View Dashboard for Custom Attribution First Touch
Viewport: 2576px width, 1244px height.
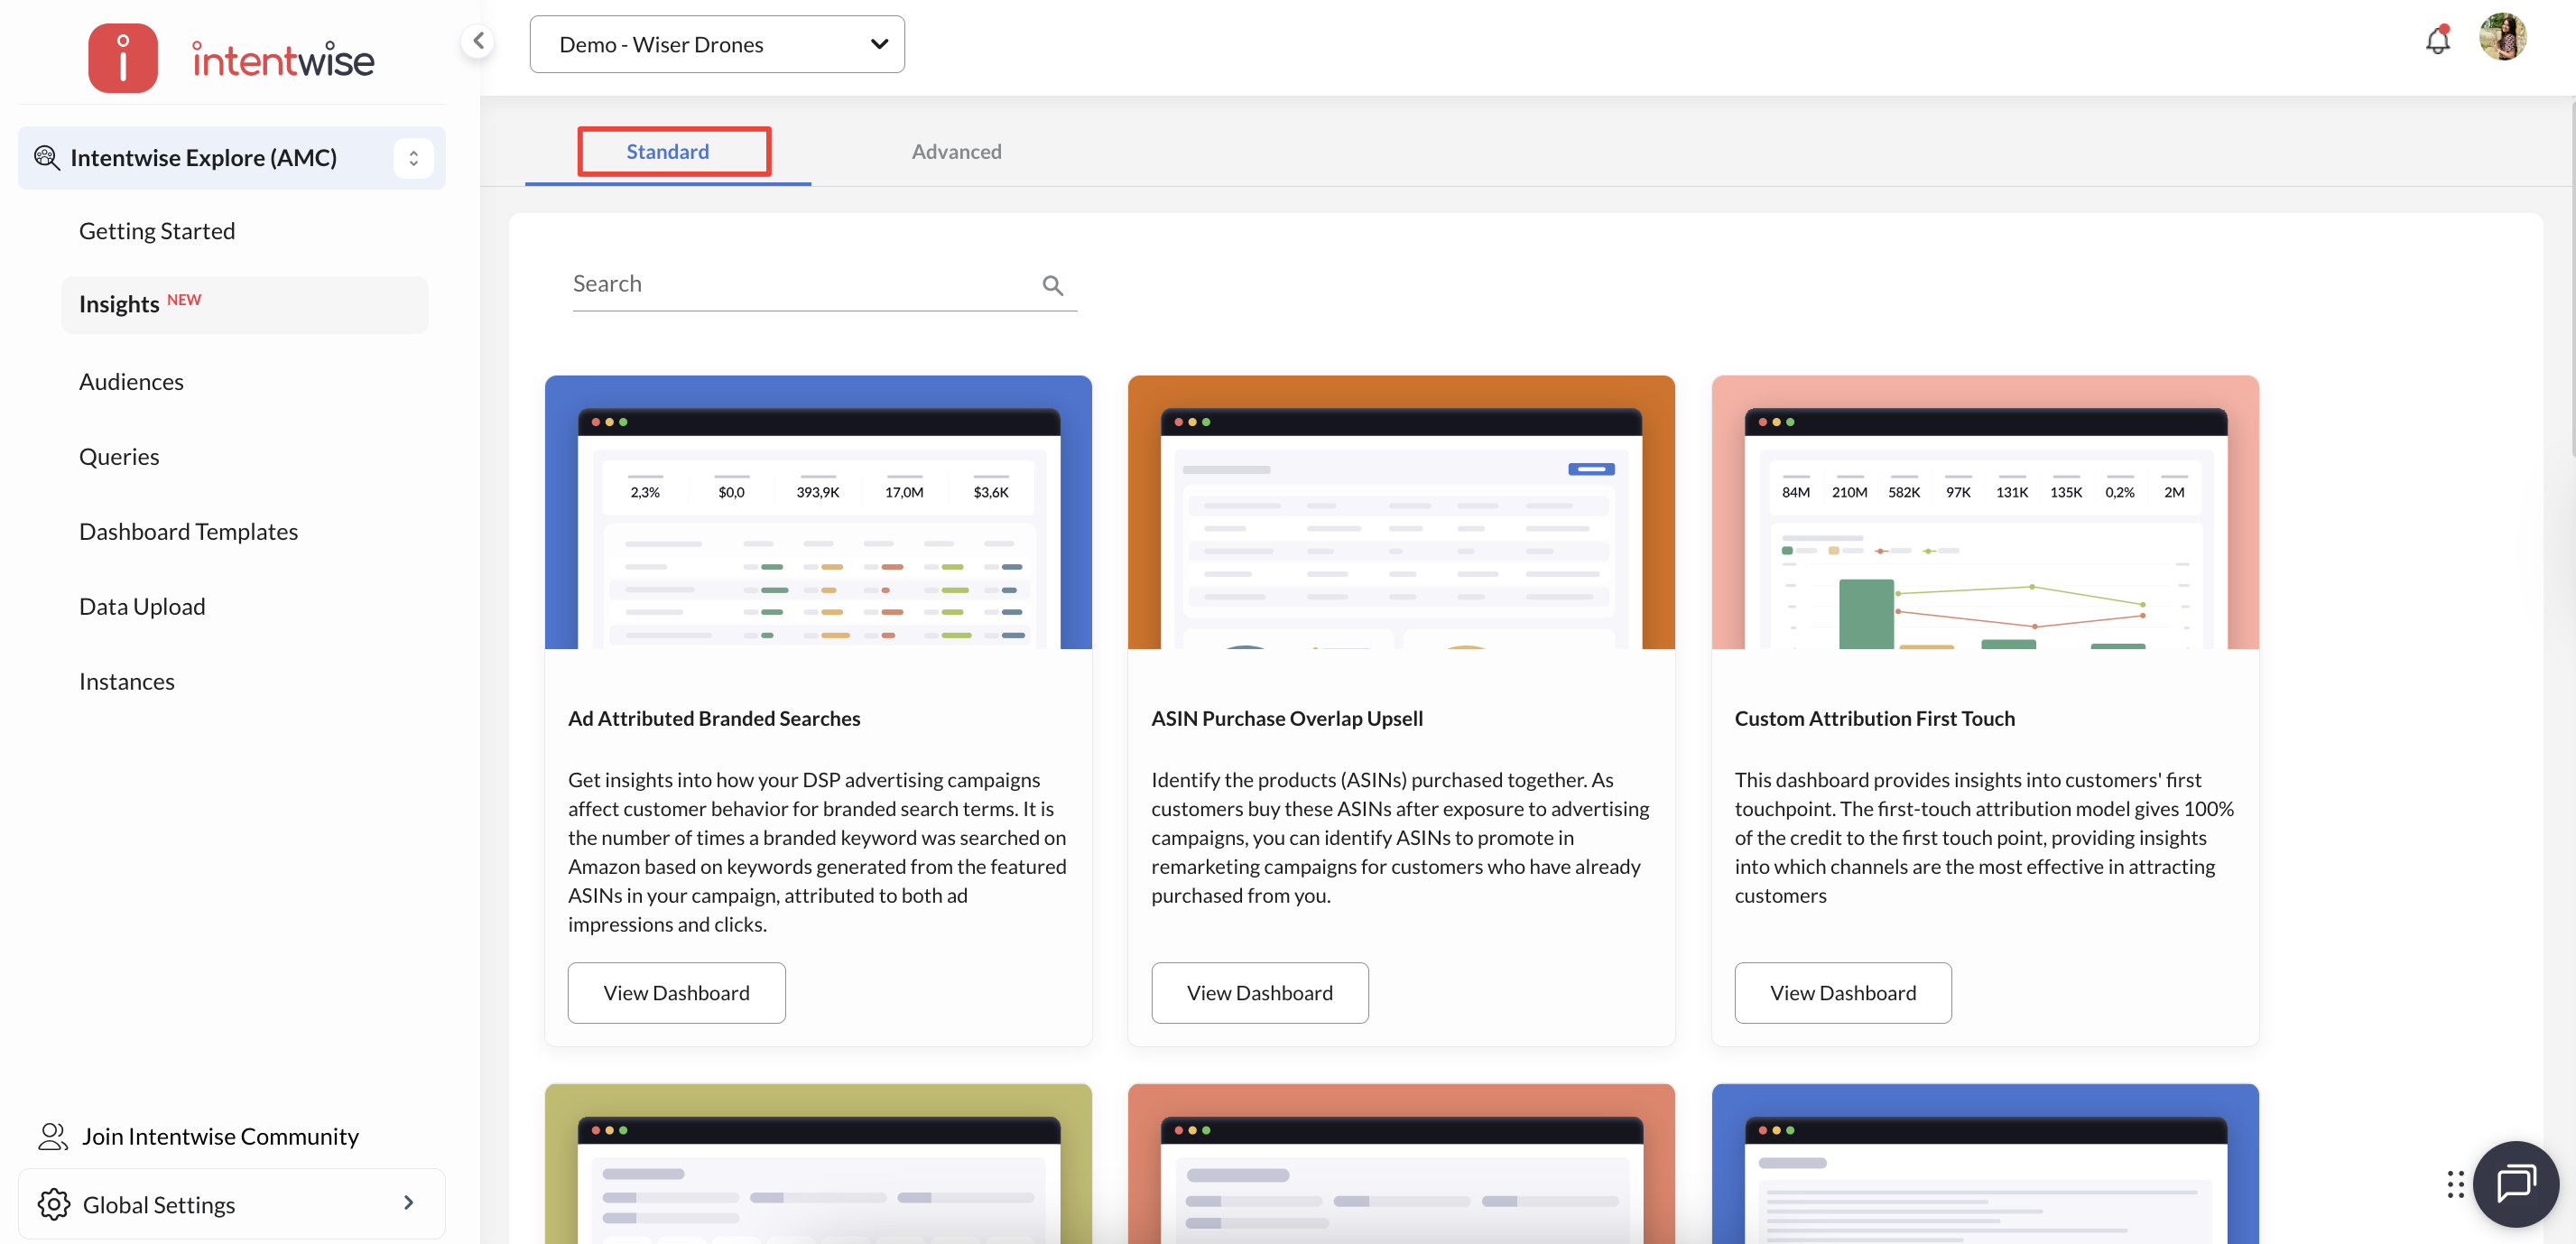point(1842,992)
